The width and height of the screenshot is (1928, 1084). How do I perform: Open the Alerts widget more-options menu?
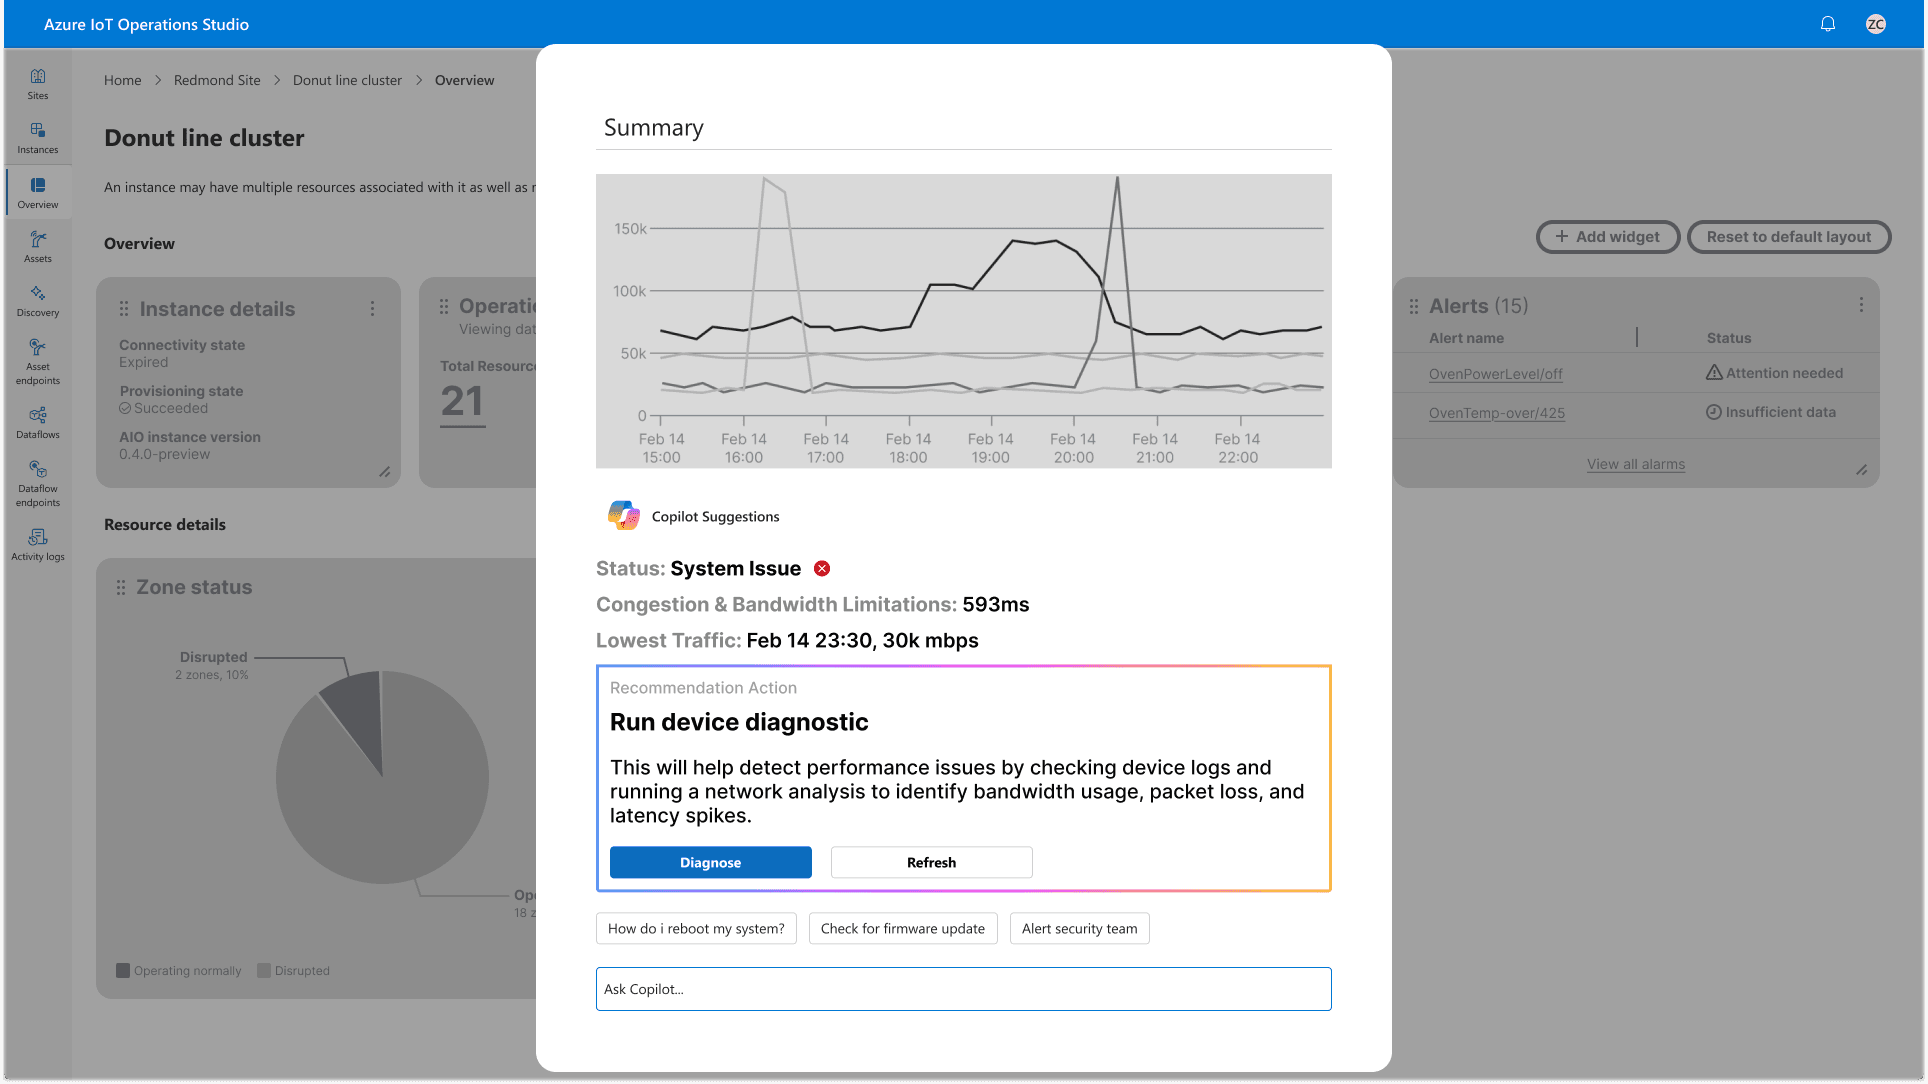(x=1861, y=305)
